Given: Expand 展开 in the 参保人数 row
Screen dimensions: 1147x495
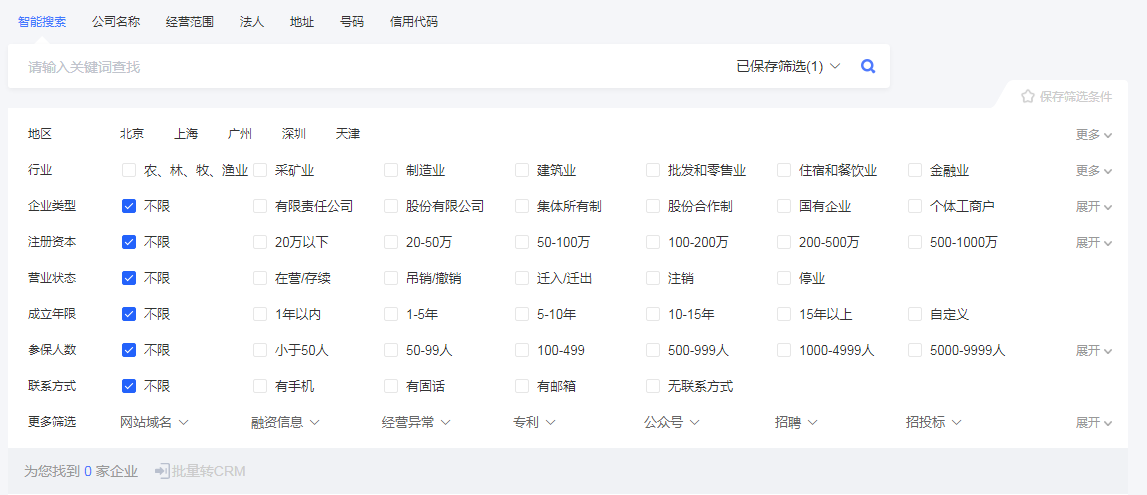Looking at the screenshot, I should (x=1094, y=350).
